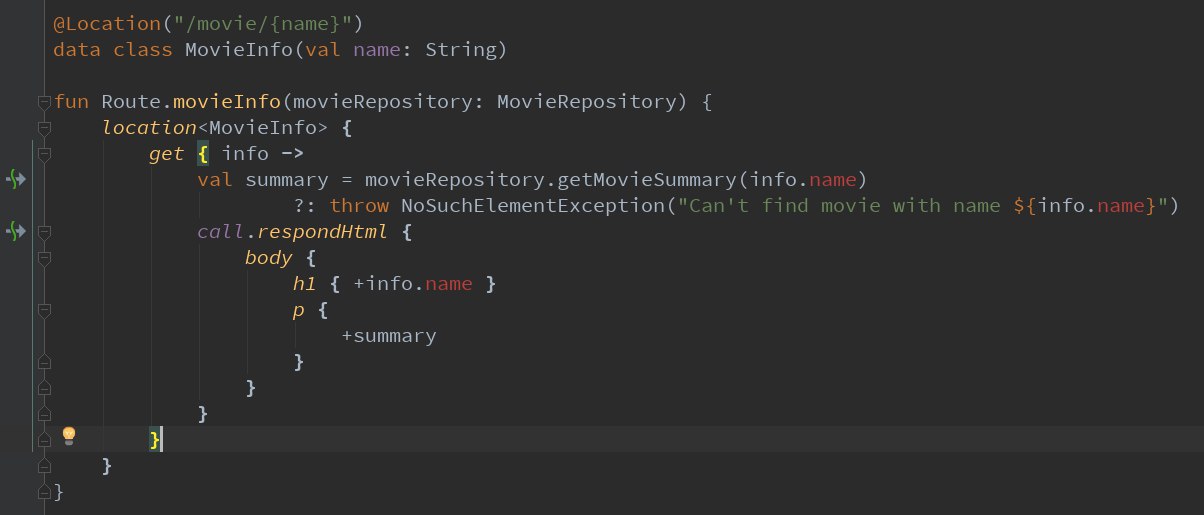Click the 'throw' keyword

(359, 205)
